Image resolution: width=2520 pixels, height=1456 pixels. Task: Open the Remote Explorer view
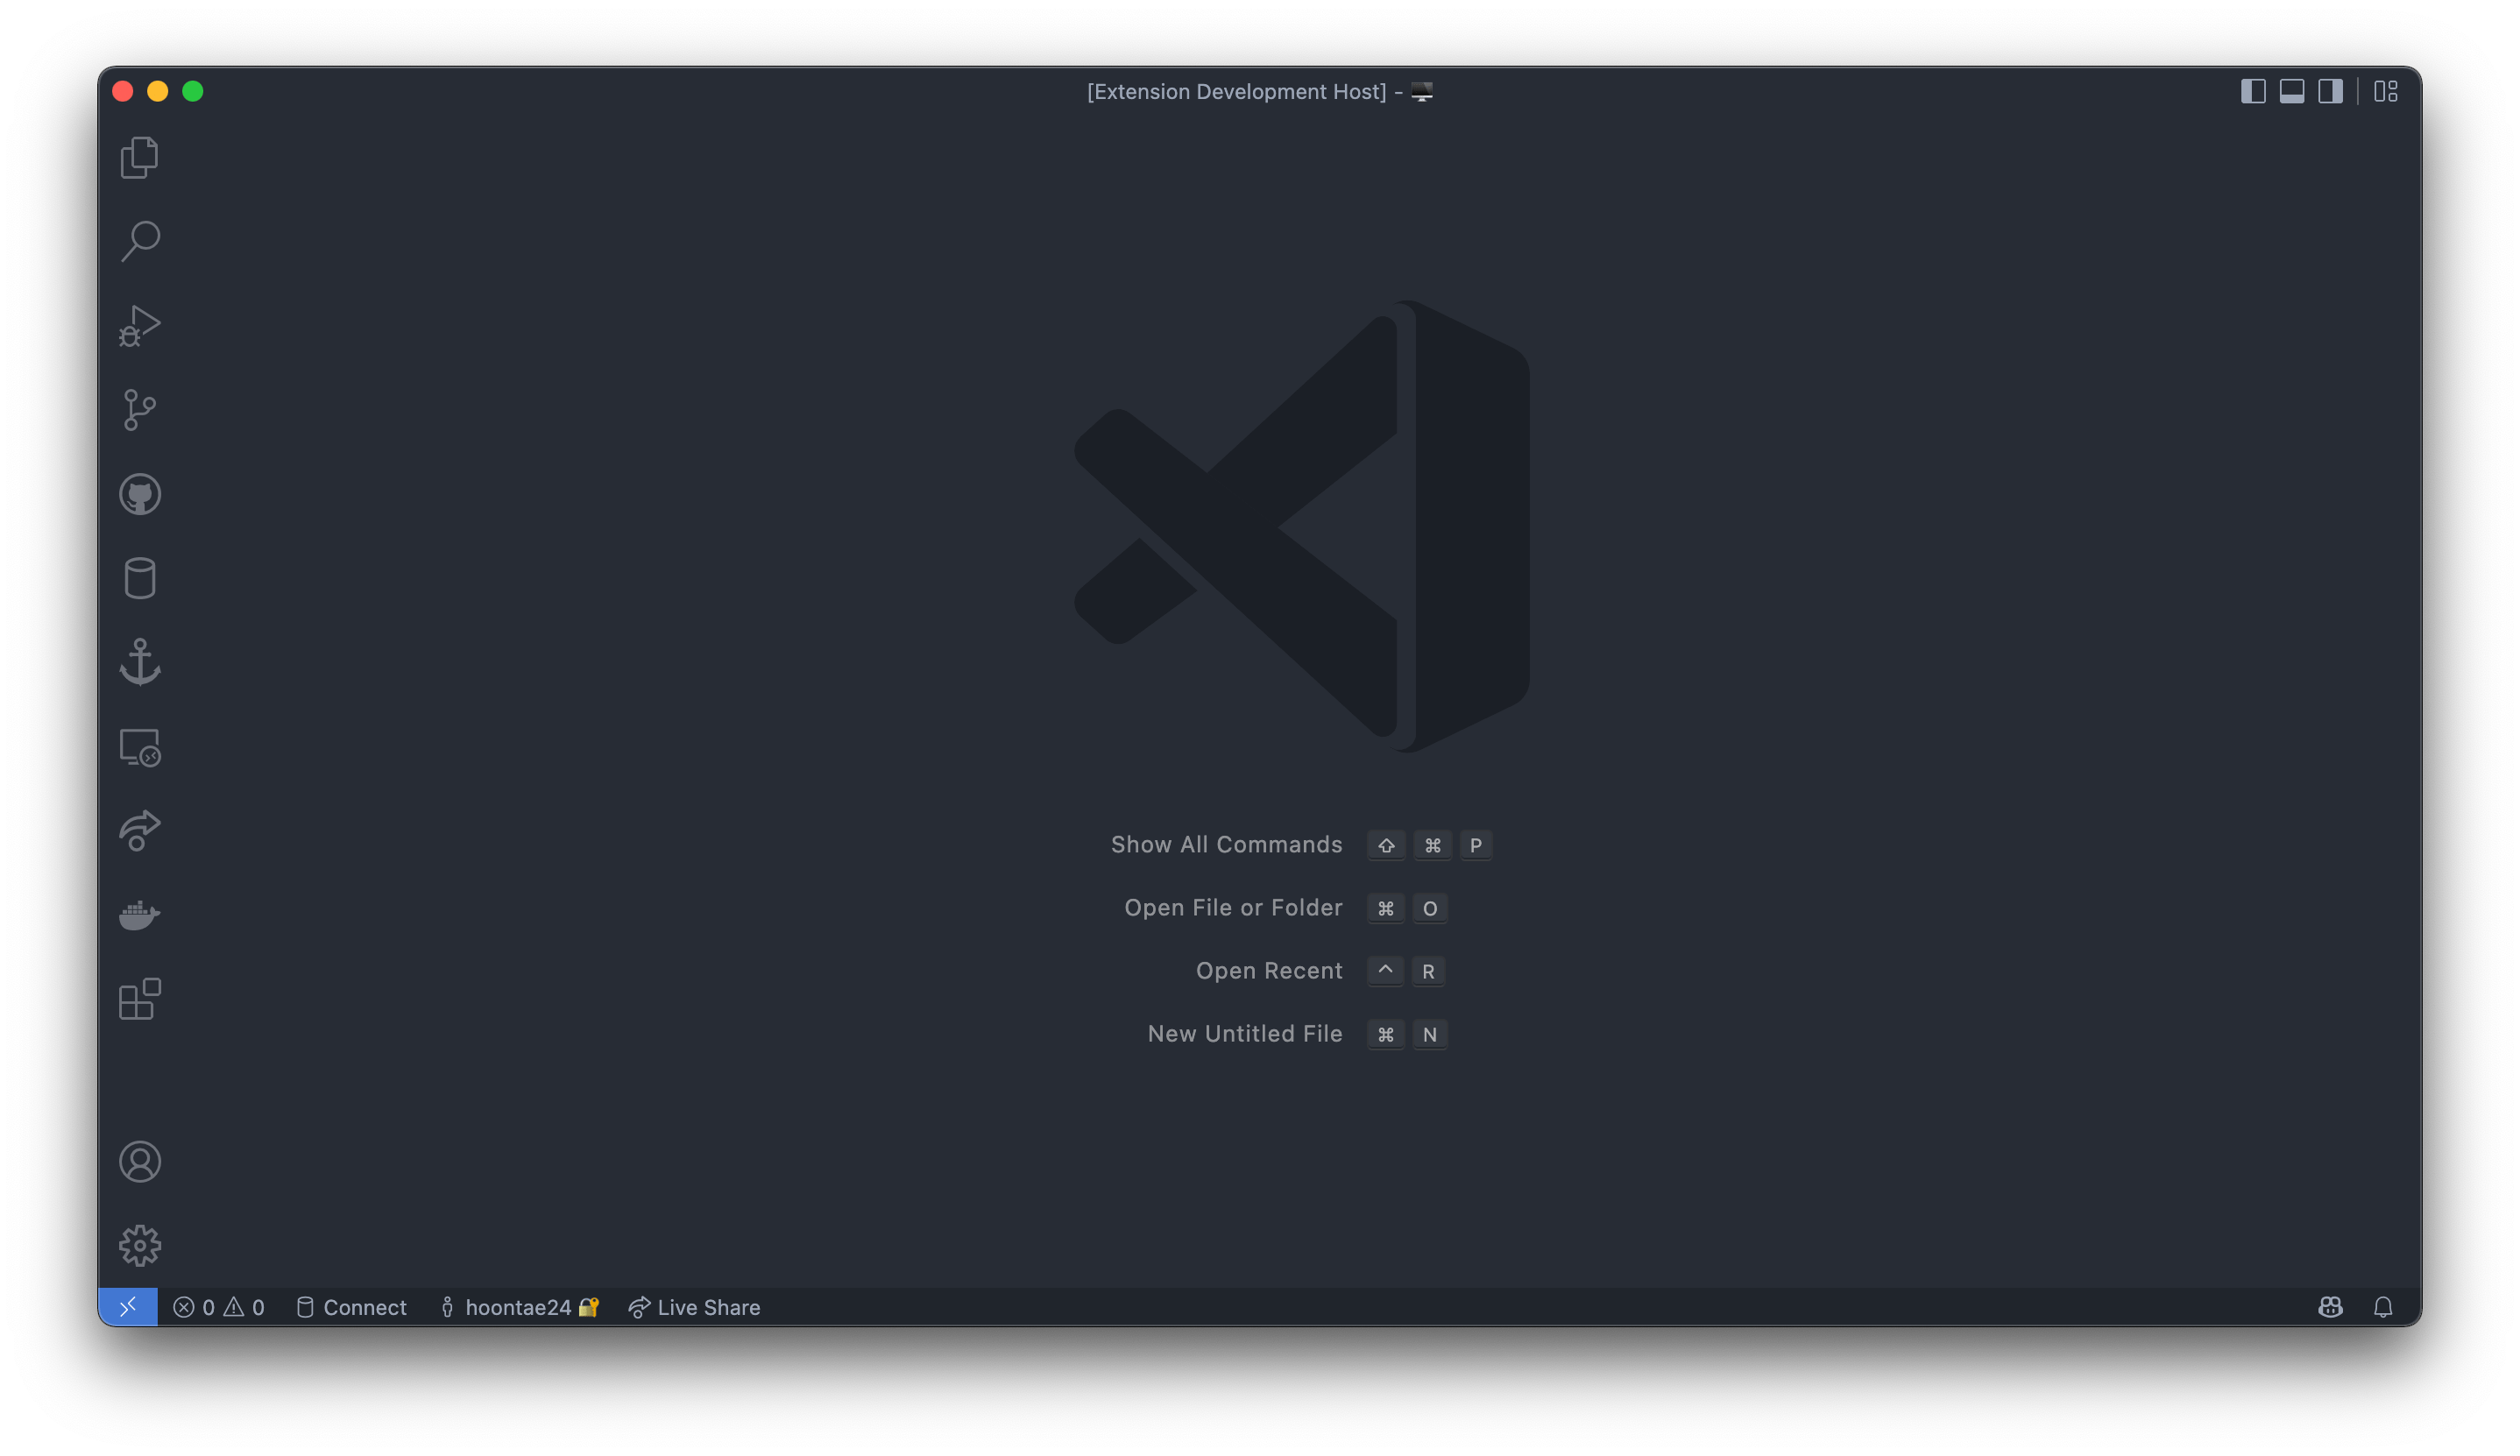coord(140,747)
